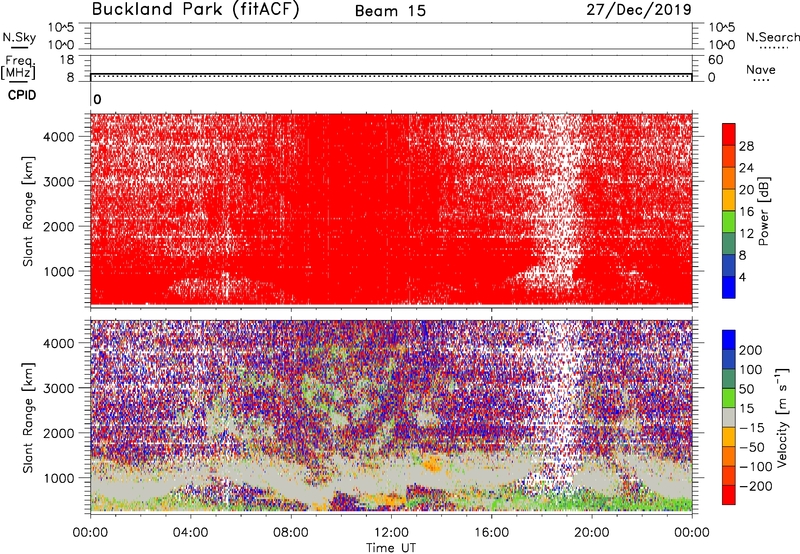Click the '08:00' time axis tick label

[x=291, y=533]
